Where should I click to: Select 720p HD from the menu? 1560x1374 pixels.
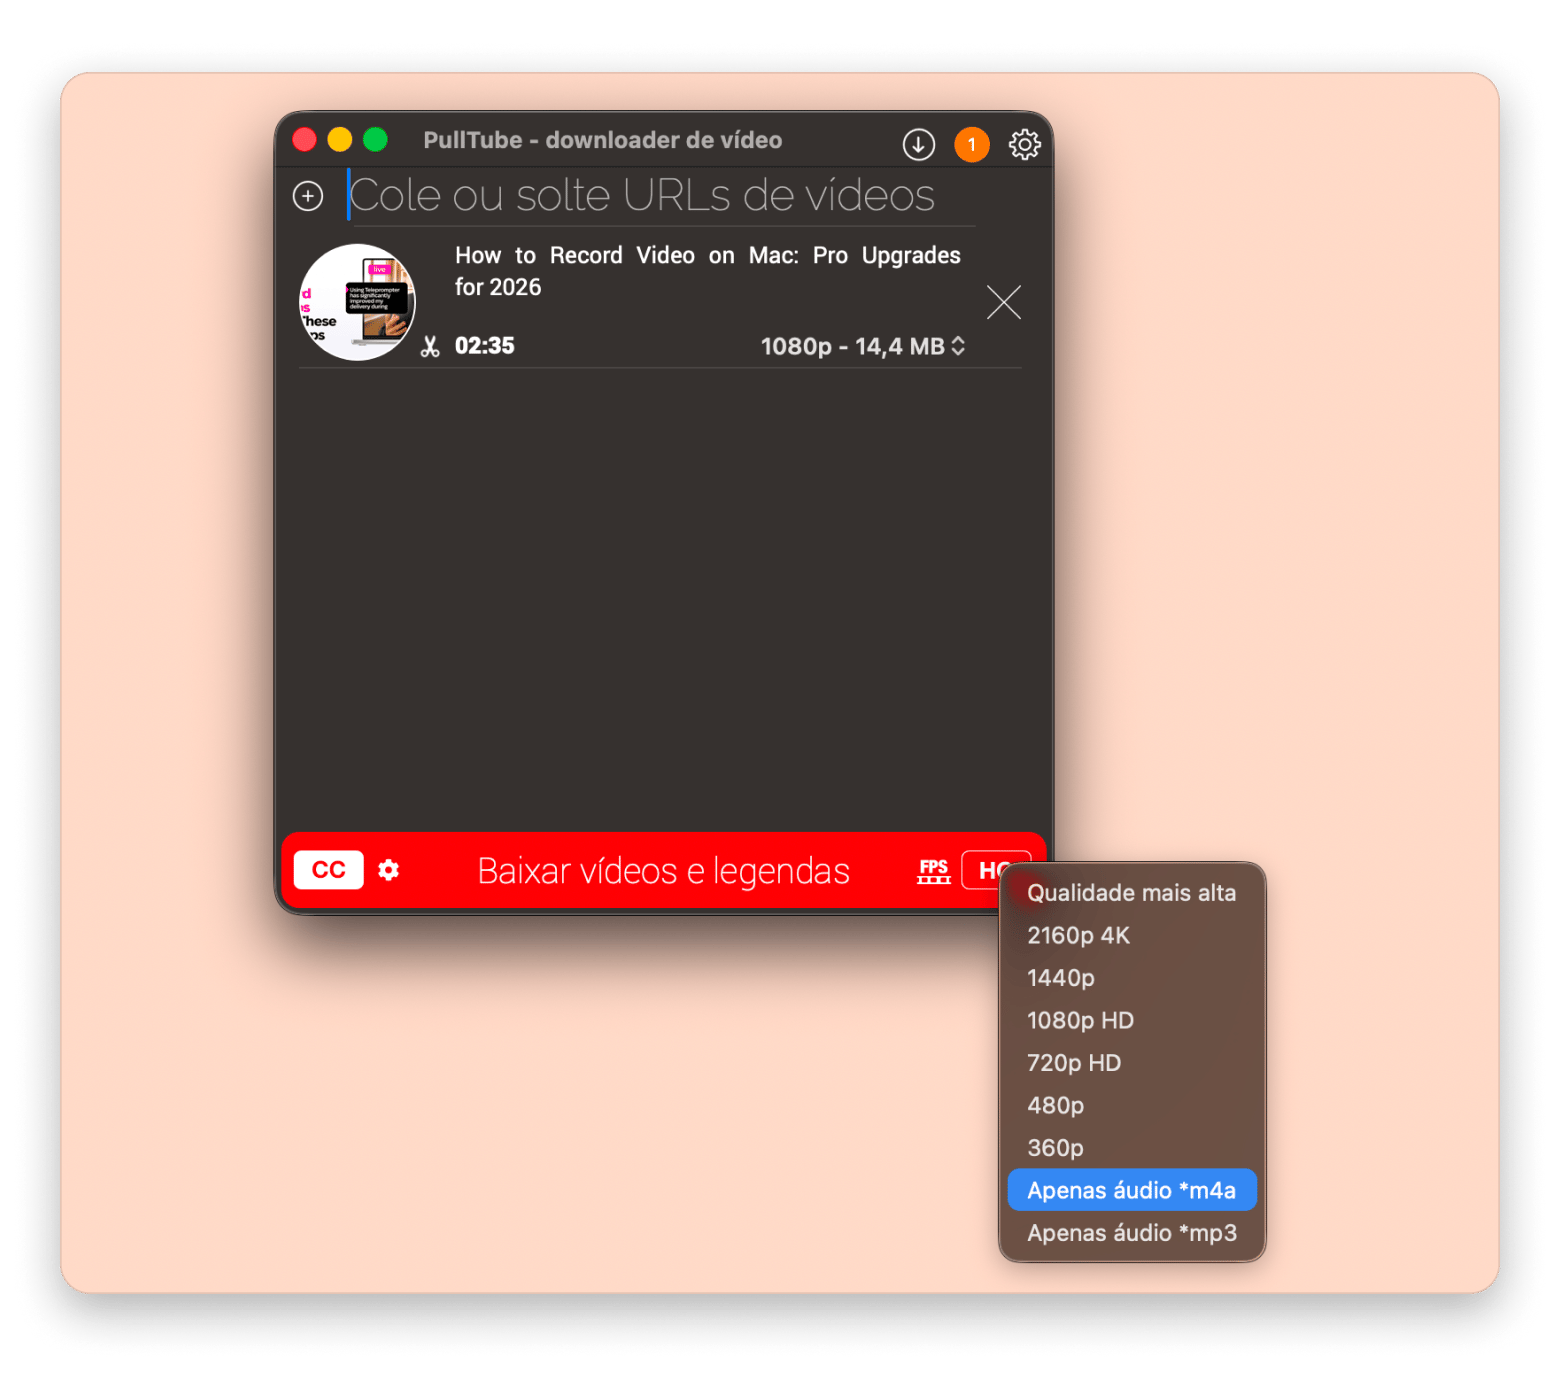tap(1131, 1063)
